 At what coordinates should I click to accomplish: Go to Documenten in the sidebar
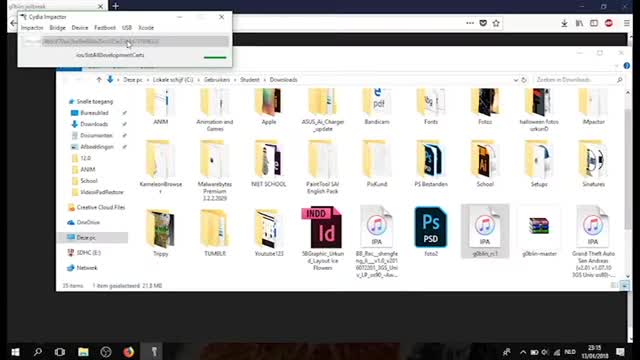(x=96, y=135)
